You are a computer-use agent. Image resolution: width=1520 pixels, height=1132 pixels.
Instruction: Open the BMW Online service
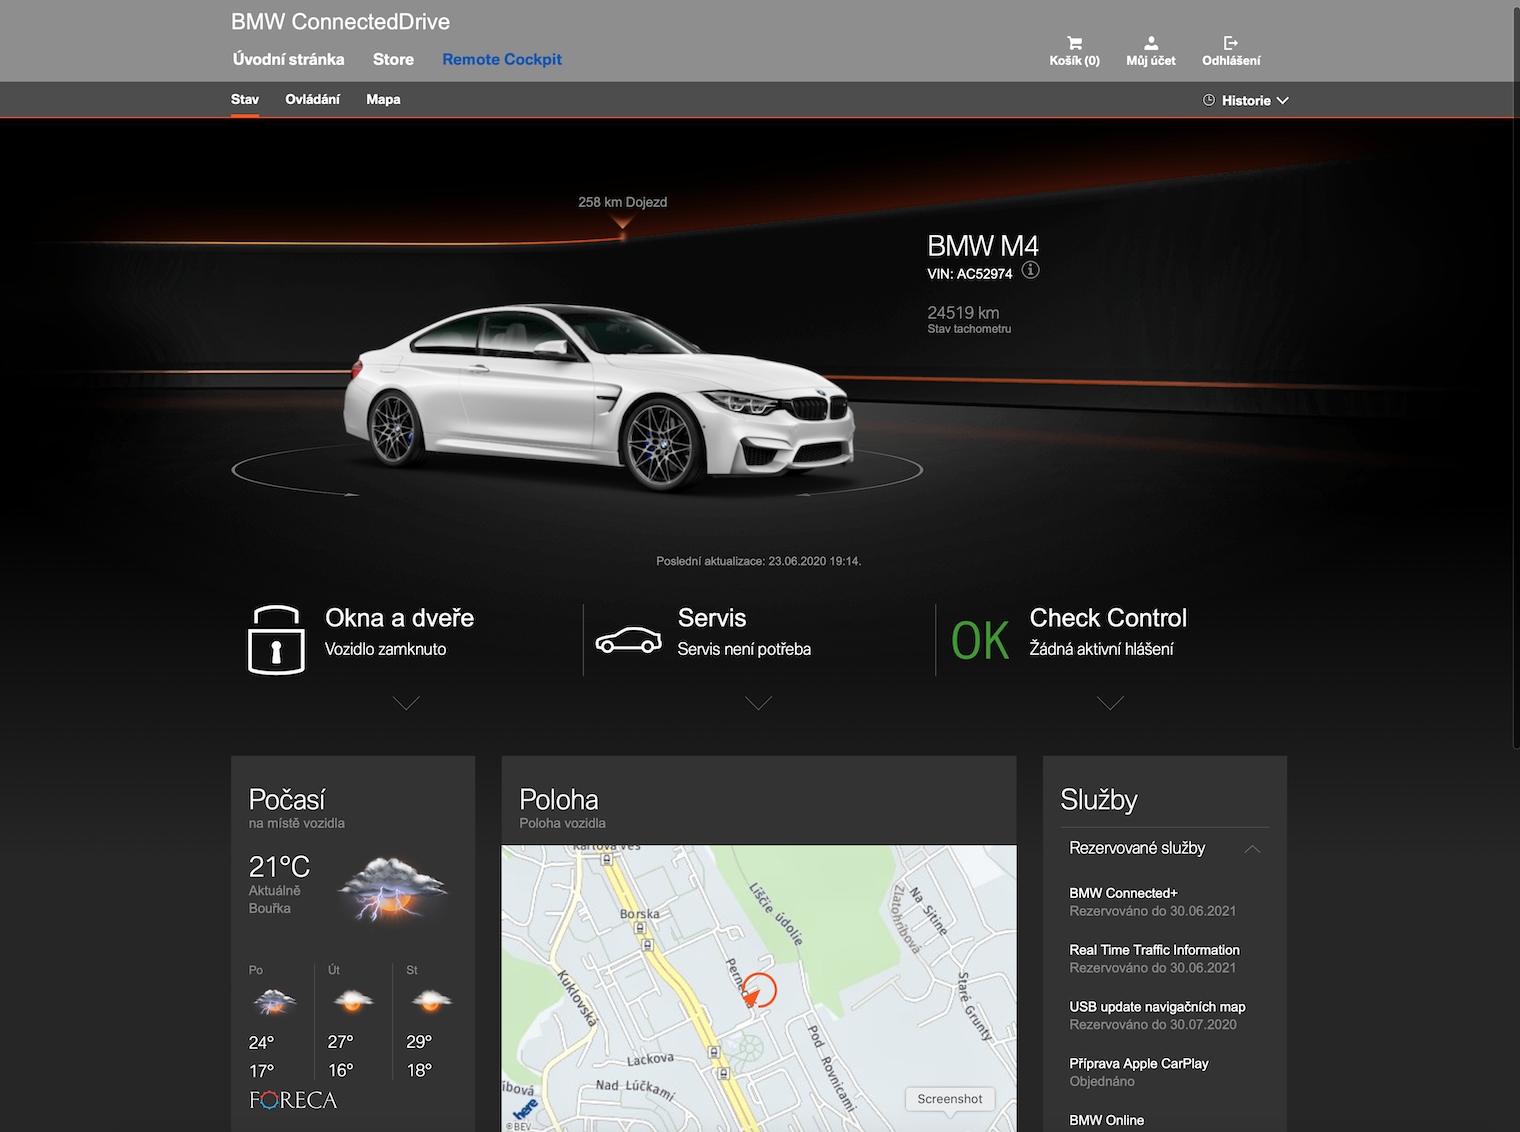(1106, 1120)
